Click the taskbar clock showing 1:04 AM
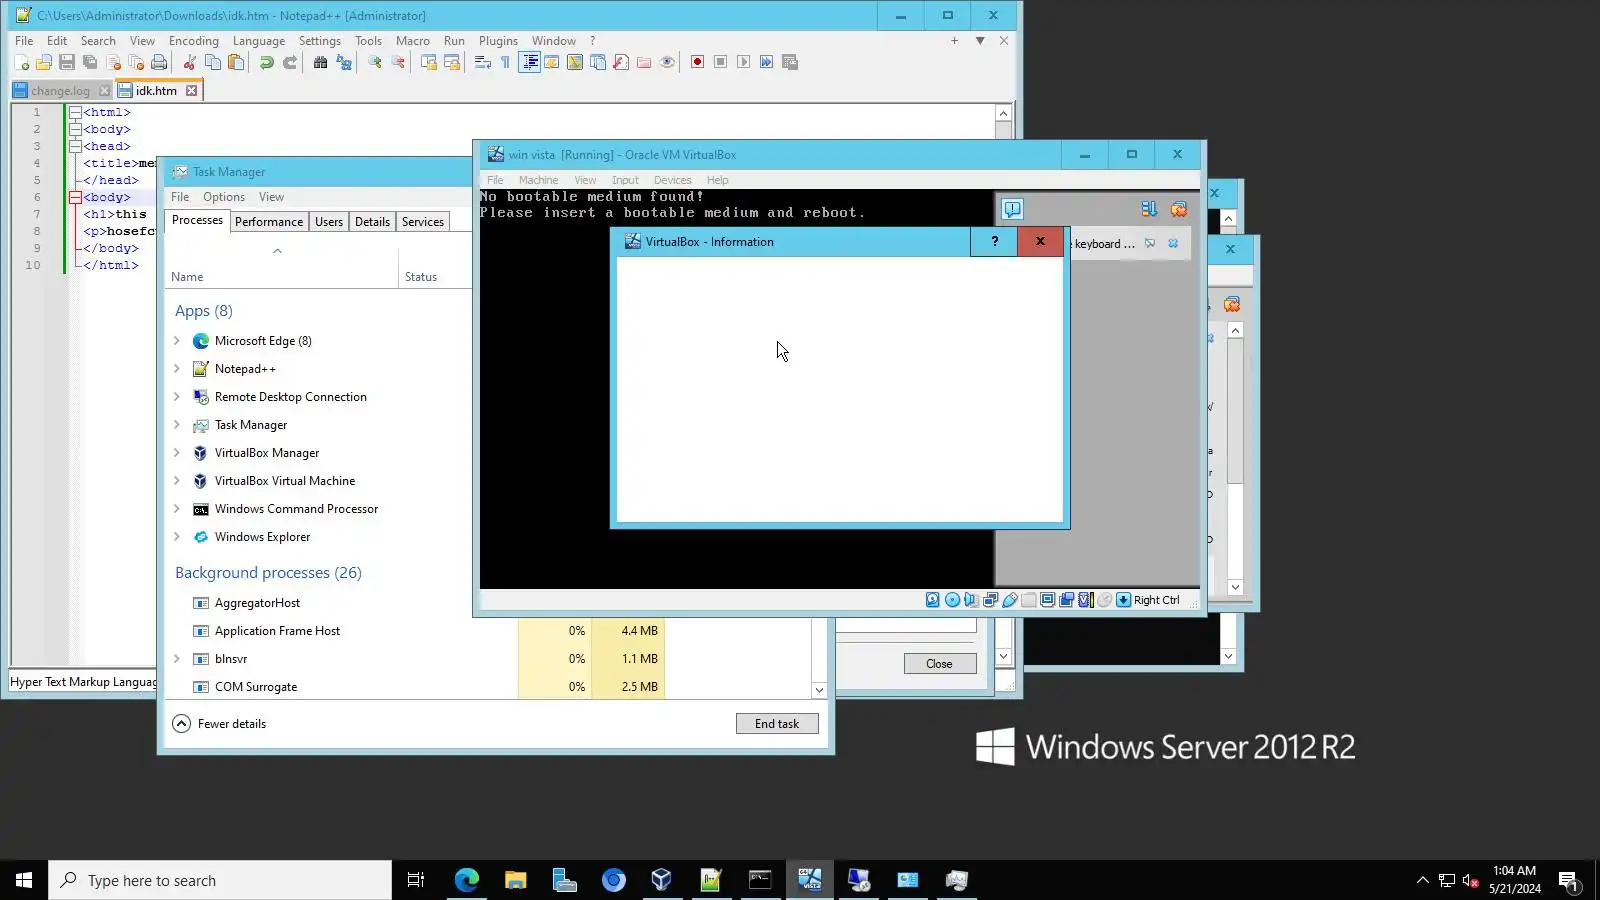Viewport: 1600px width, 900px height. pyautogui.click(x=1514, y=880)
